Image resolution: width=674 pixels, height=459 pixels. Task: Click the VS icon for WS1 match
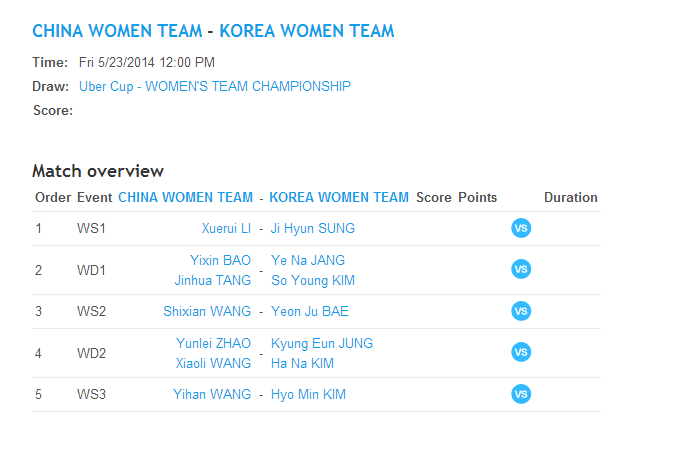click(x=521, y=228)
